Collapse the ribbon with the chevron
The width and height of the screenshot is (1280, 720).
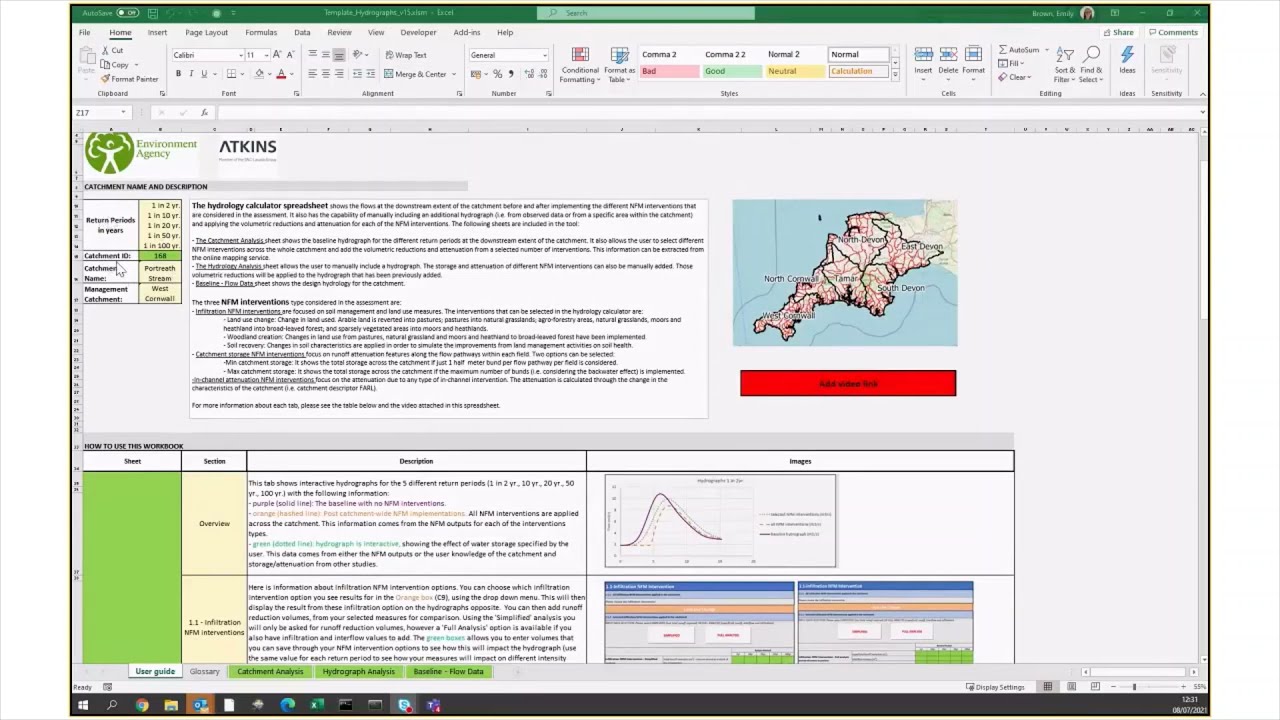pos(1202,94)
